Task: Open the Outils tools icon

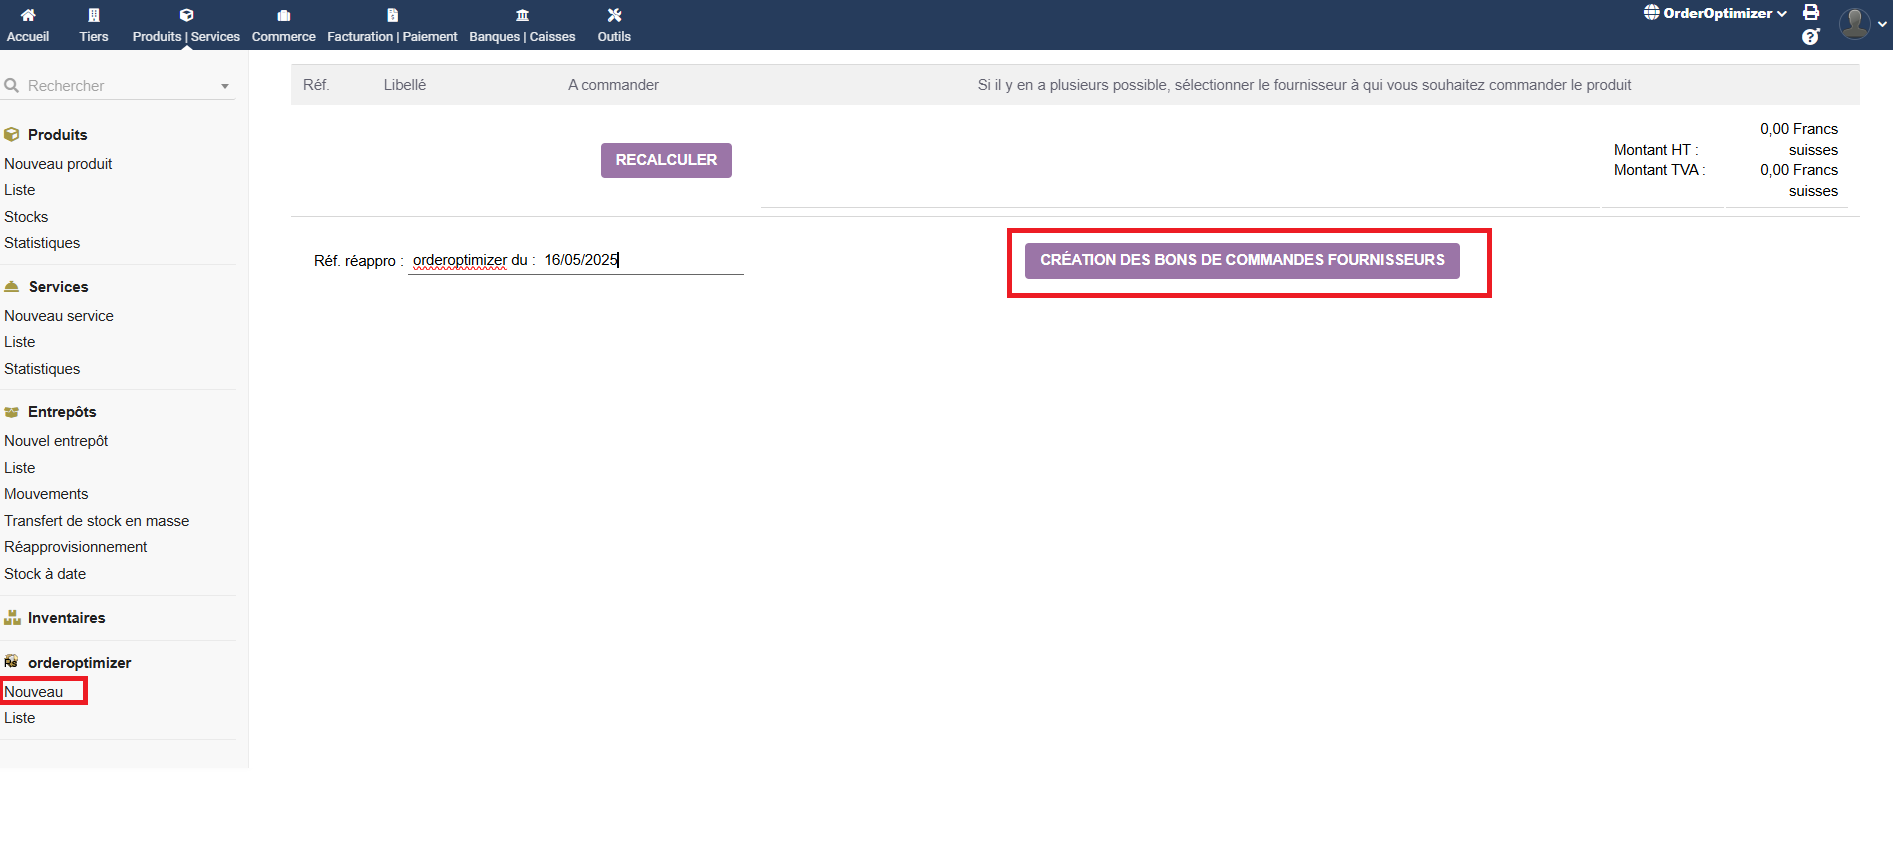Action: click(x=614, y=15)
